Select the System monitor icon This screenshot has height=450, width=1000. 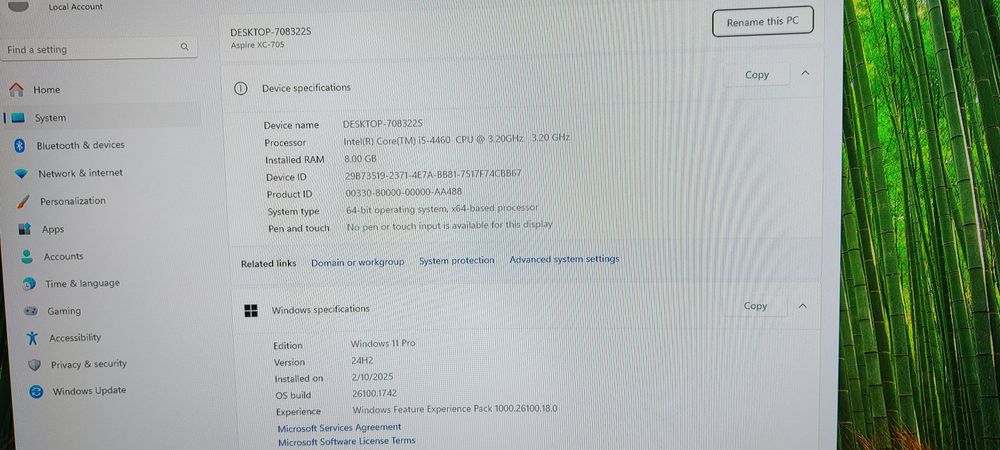(x=18, y=118)
